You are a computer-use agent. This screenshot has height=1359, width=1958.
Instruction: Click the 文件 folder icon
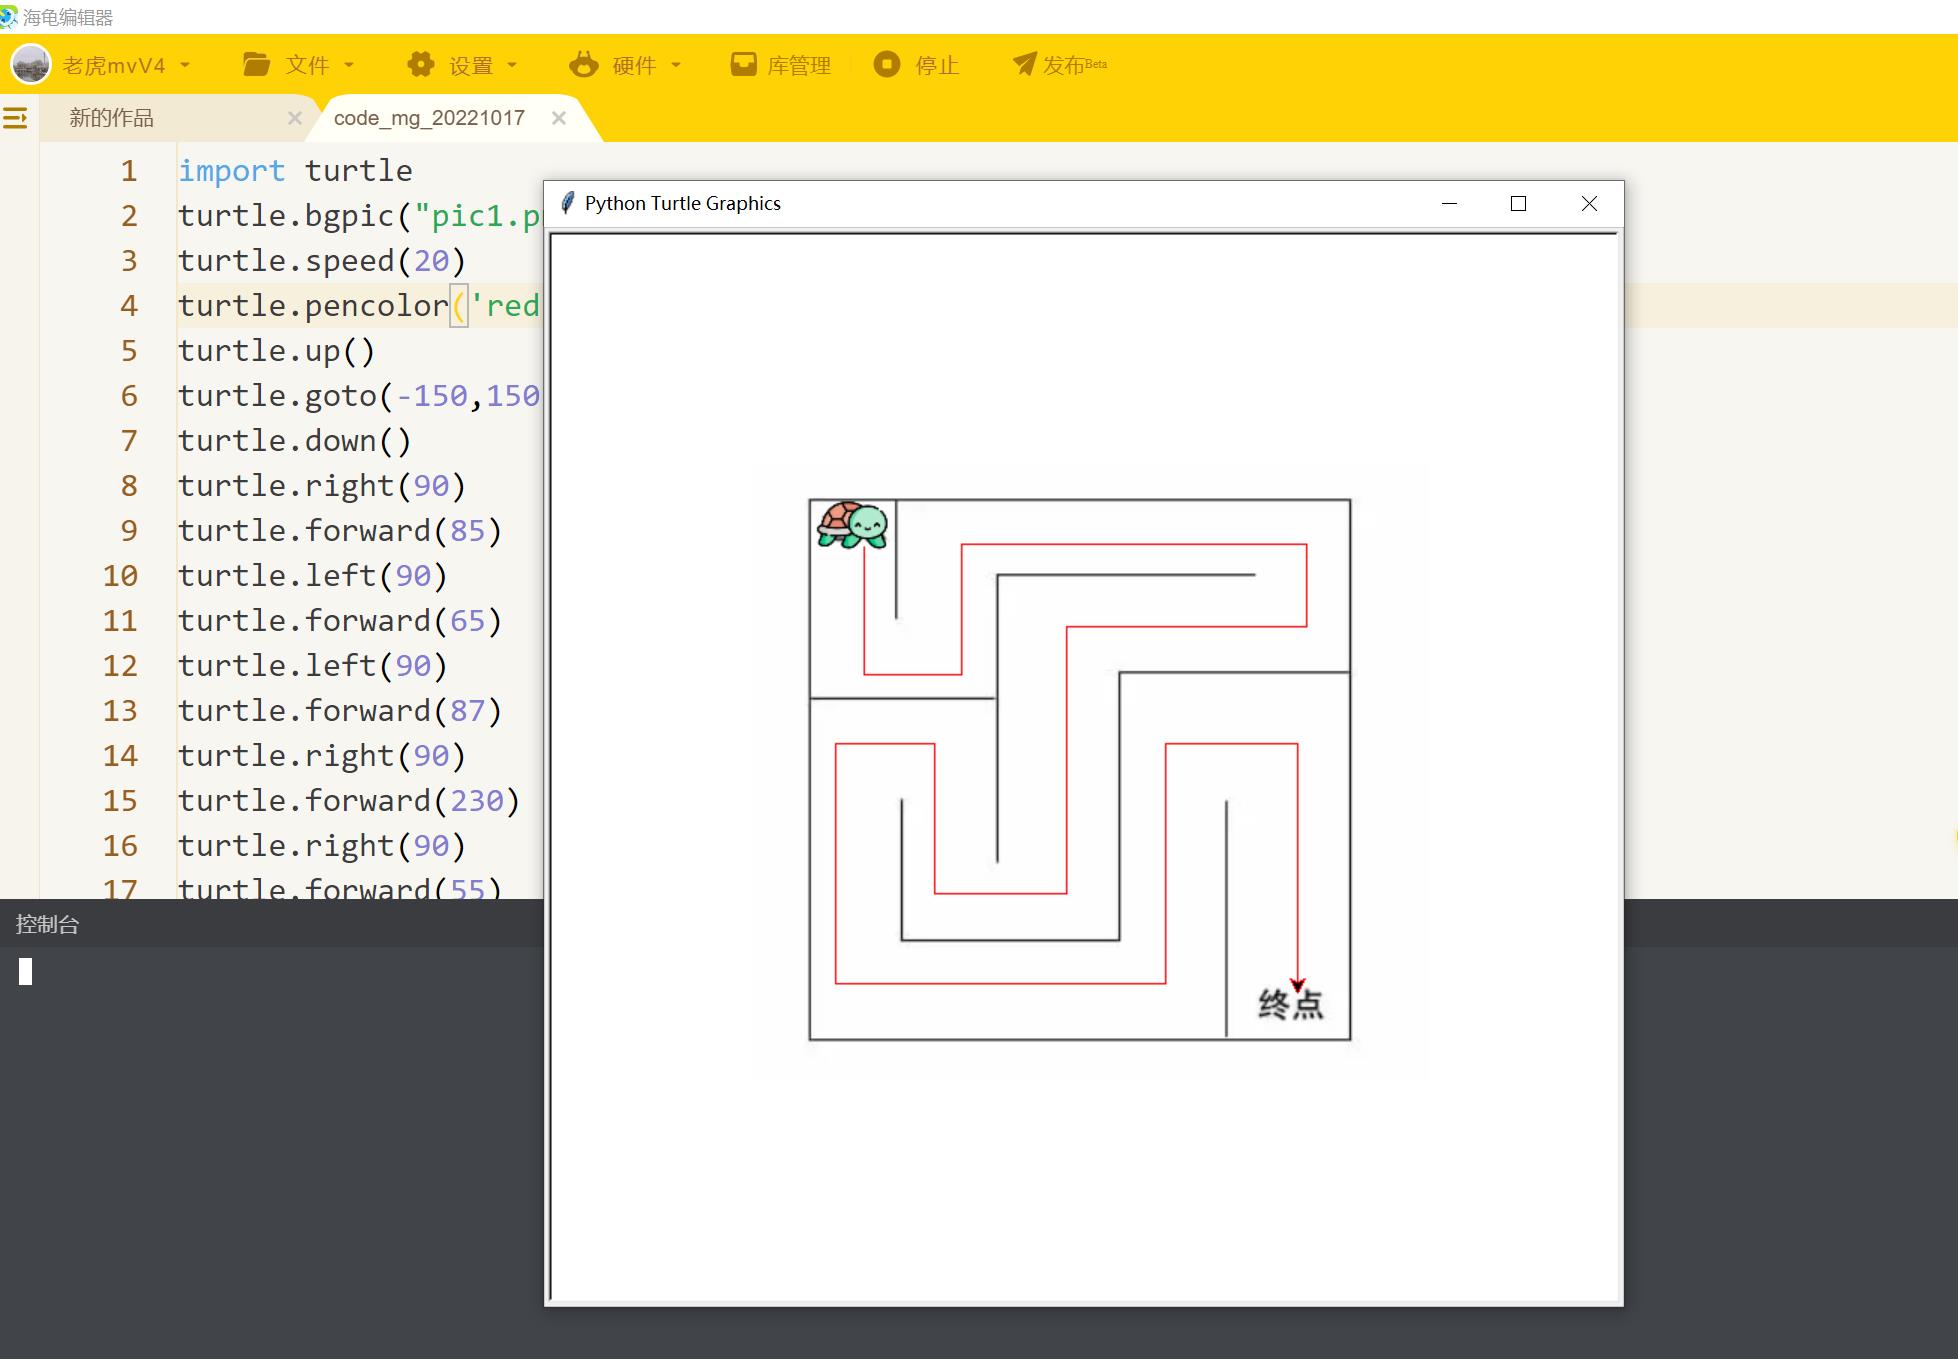256,65
